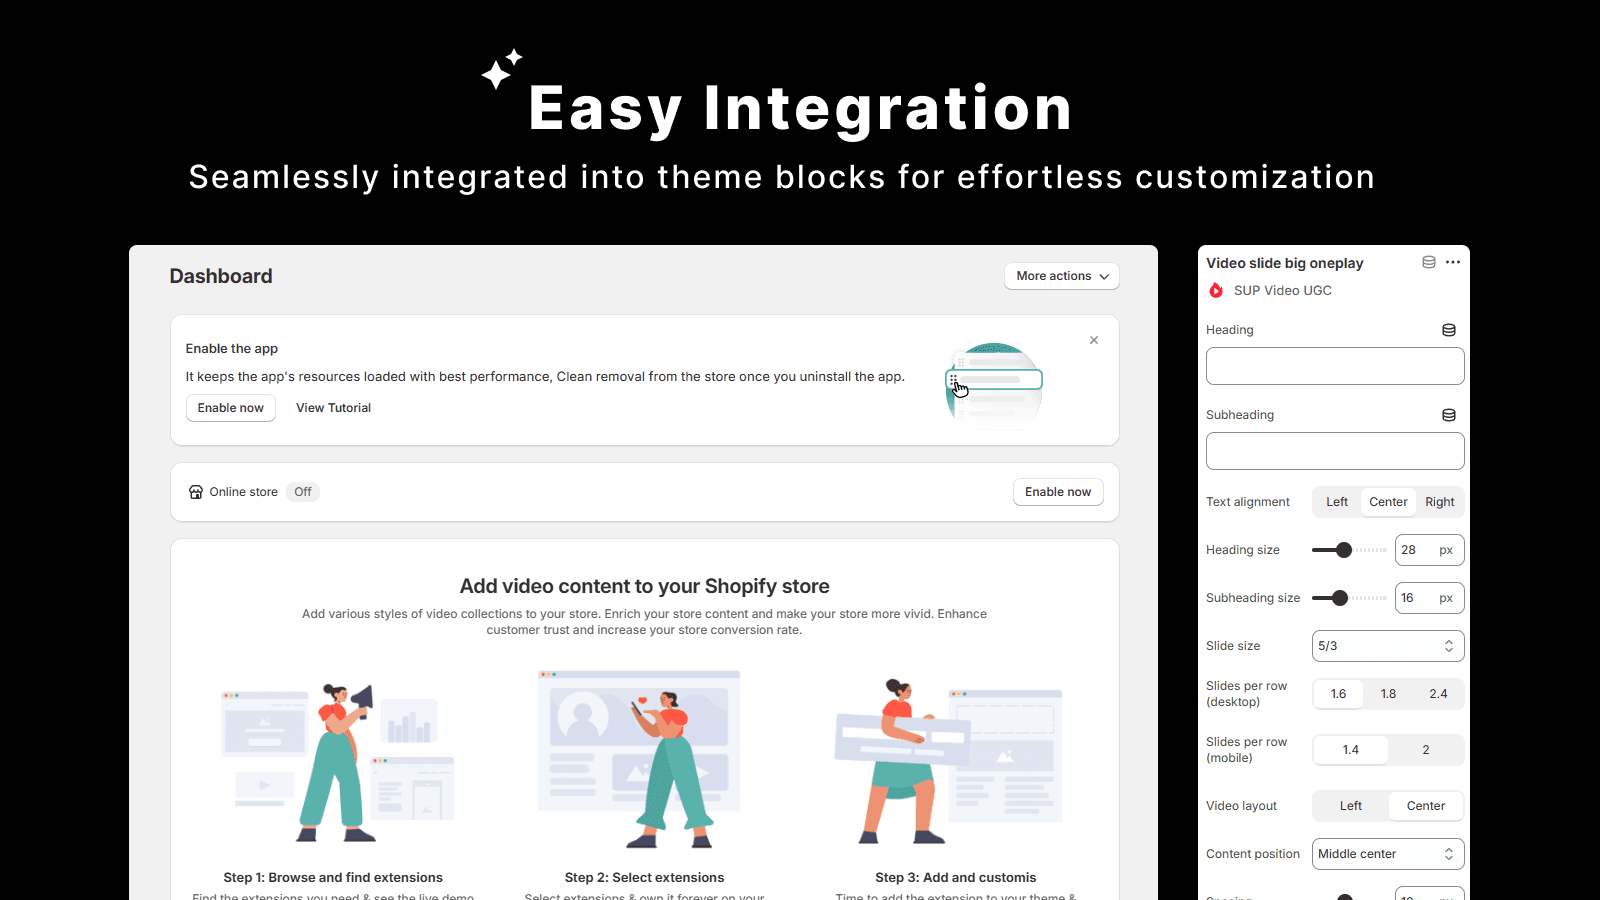This screenshot has height=900, width=1600.
Task: Open the View Tutorial link
Action: (x=333, y=408)
